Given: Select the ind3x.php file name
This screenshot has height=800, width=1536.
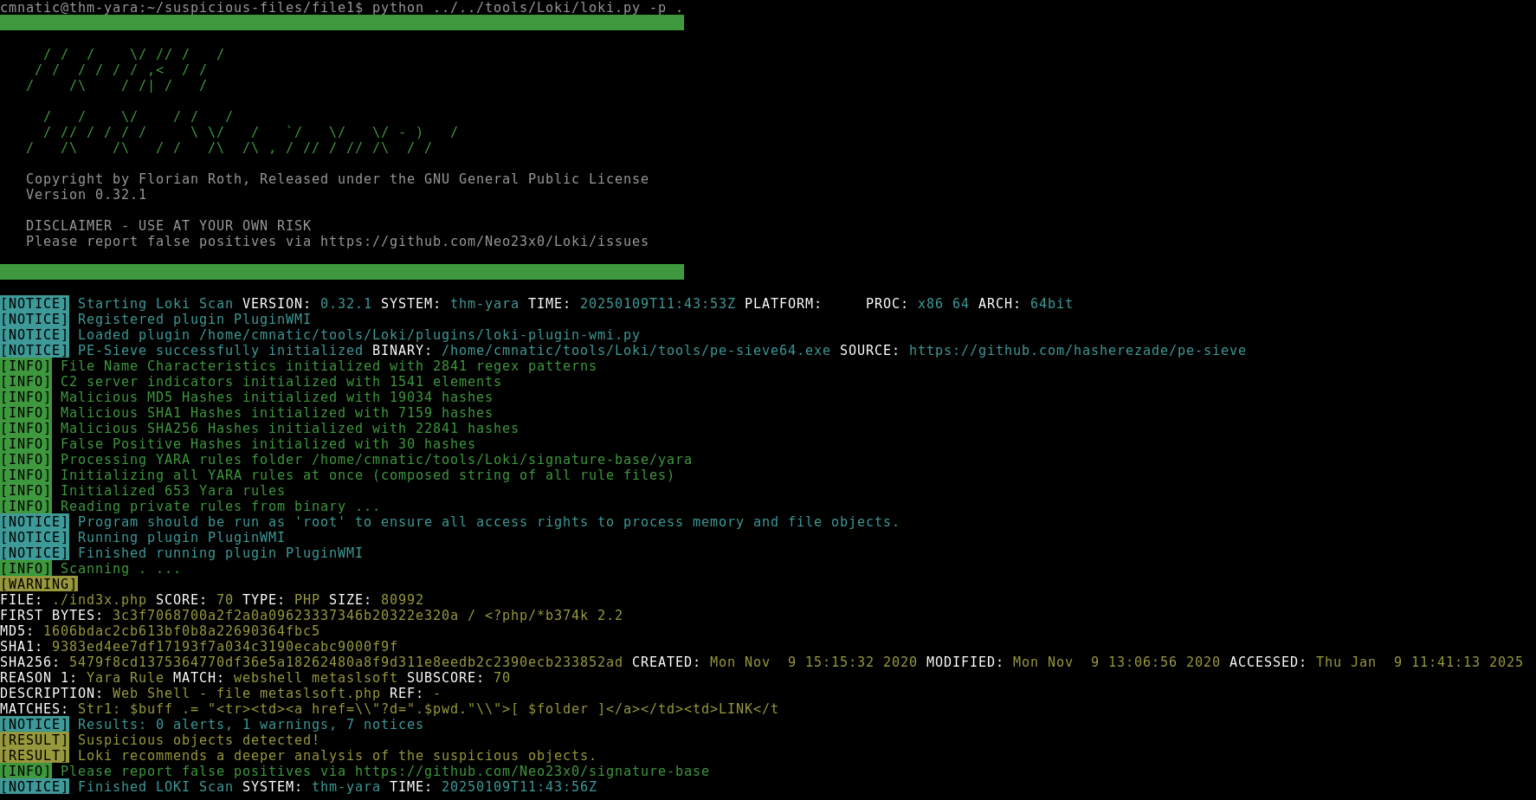Looking at the screenshot, I should tap(96, 599).
